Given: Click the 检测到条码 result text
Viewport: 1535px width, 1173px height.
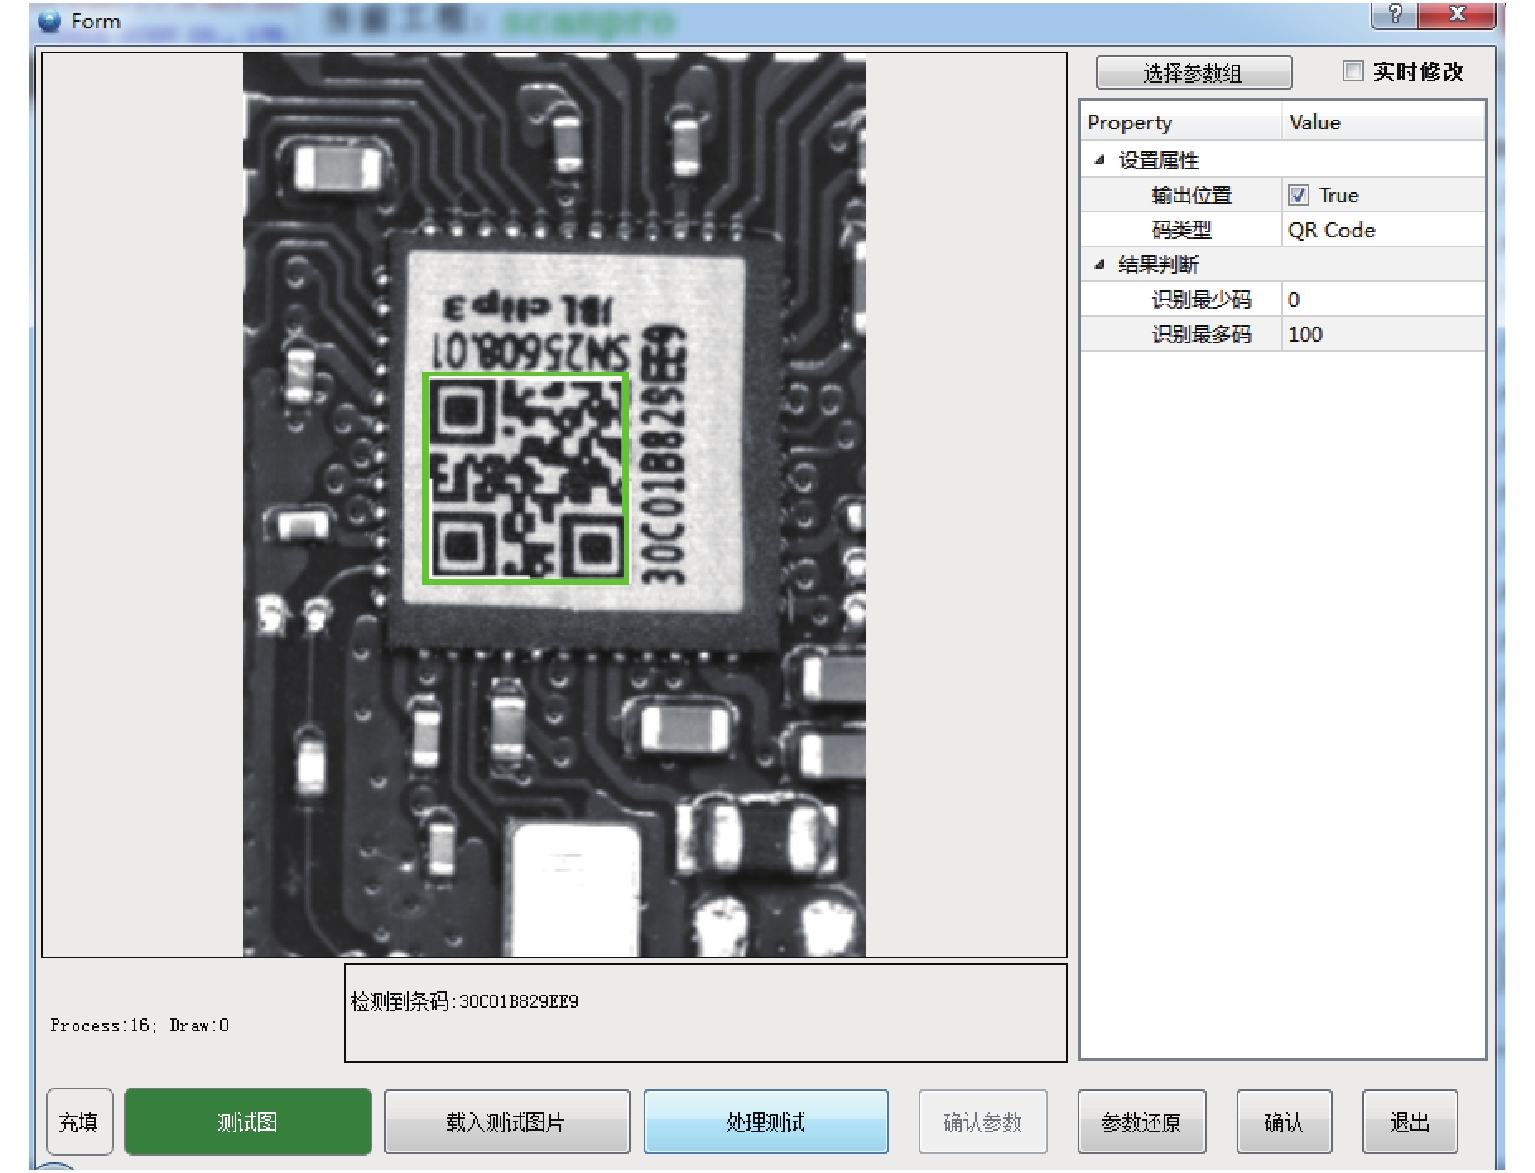Looking at the screenshot, I should (465, 1001).
